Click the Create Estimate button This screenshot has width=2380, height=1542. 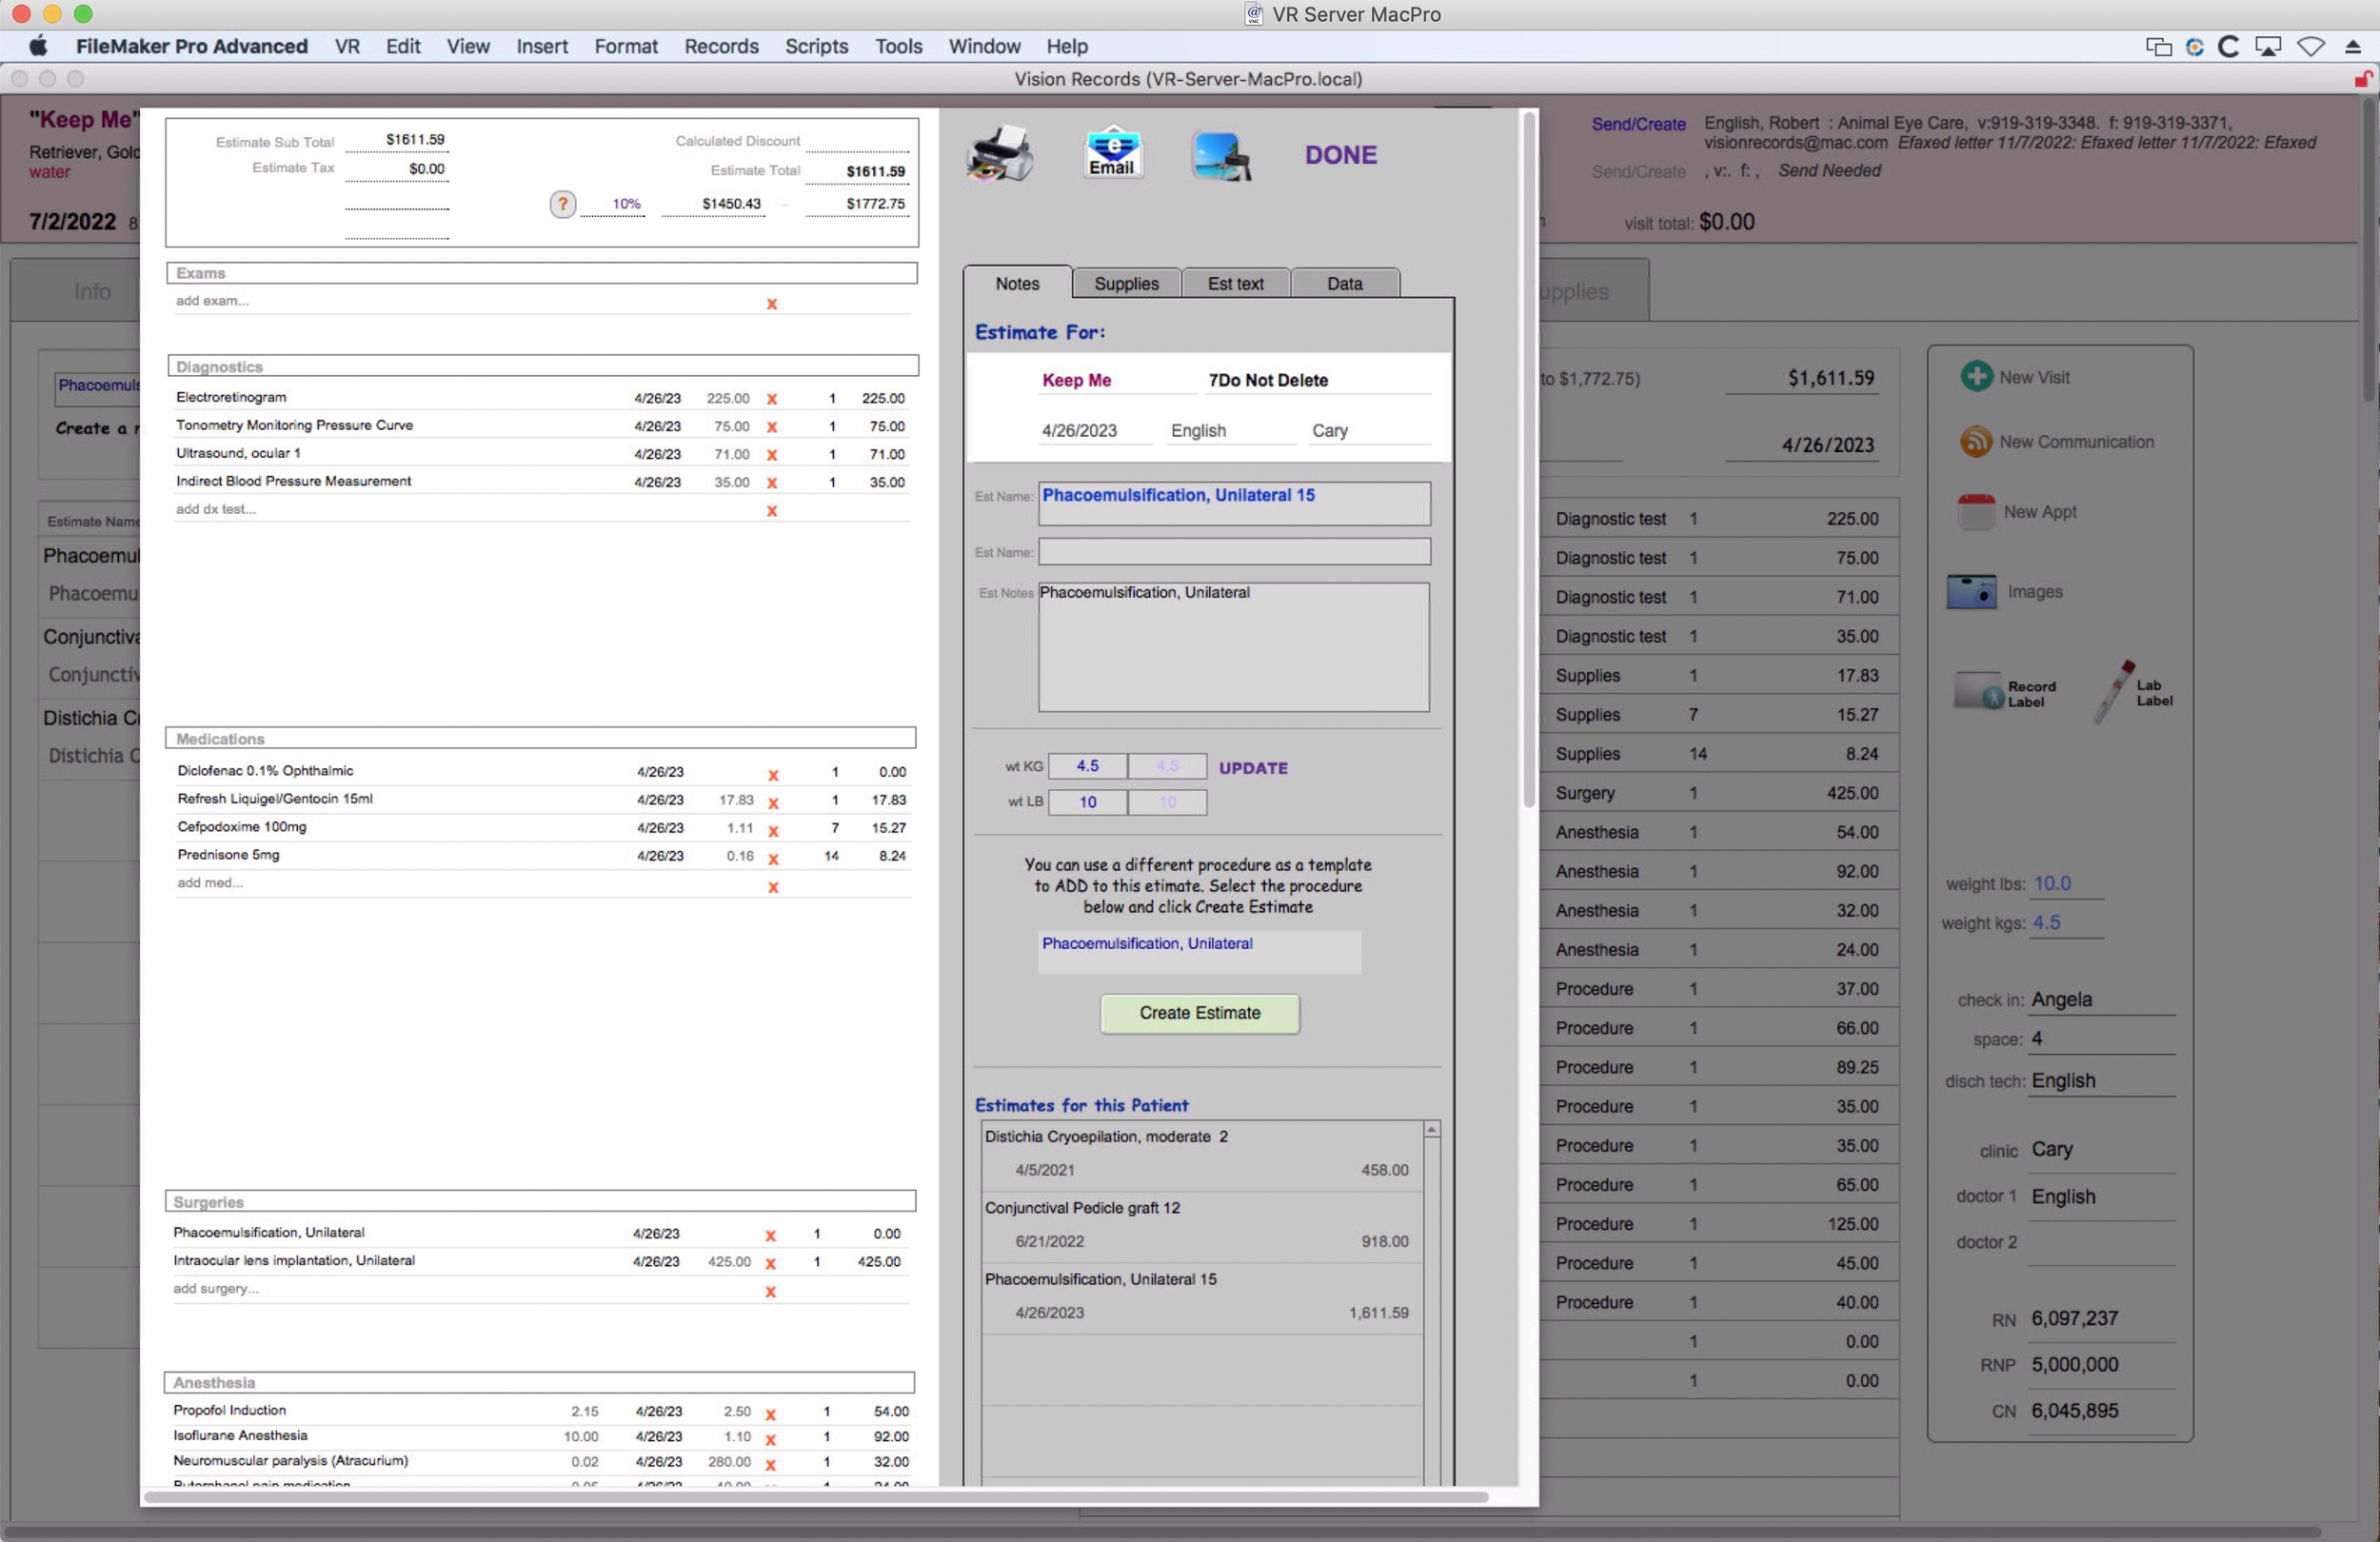pos(1199,1013)
